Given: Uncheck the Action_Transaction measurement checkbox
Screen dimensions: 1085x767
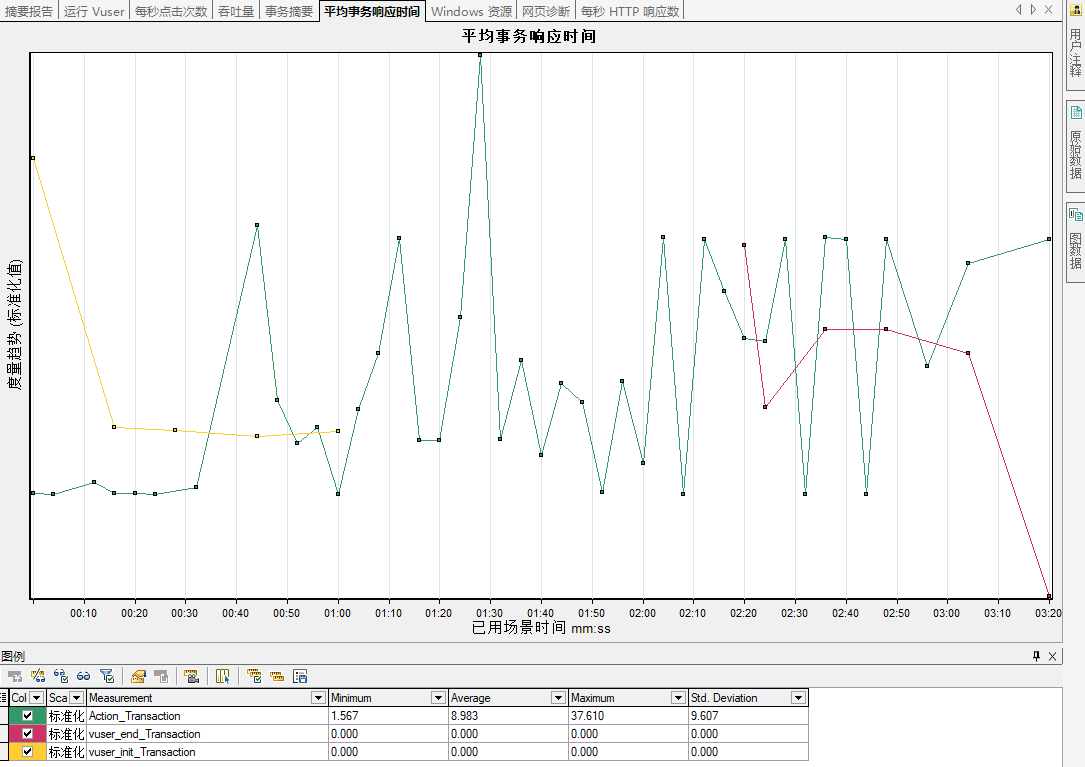Looking at the screenshot, I should pos(28,716).
